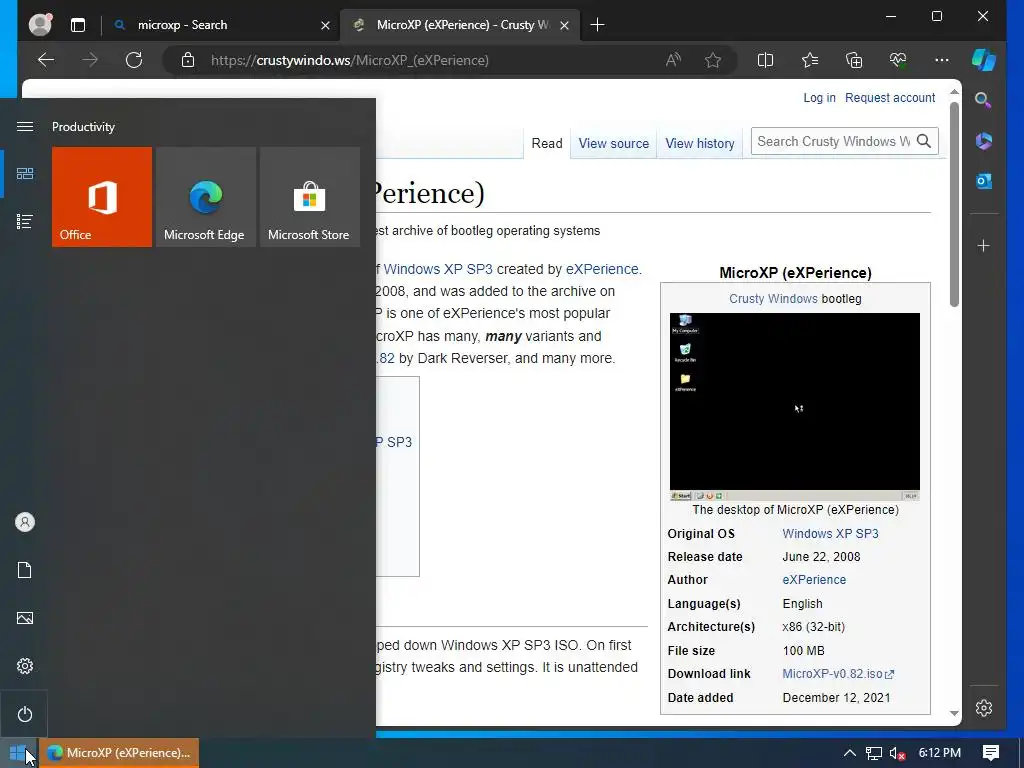Open the user account icon in Start
The image size is (1024, 768).
coord(25,522)
